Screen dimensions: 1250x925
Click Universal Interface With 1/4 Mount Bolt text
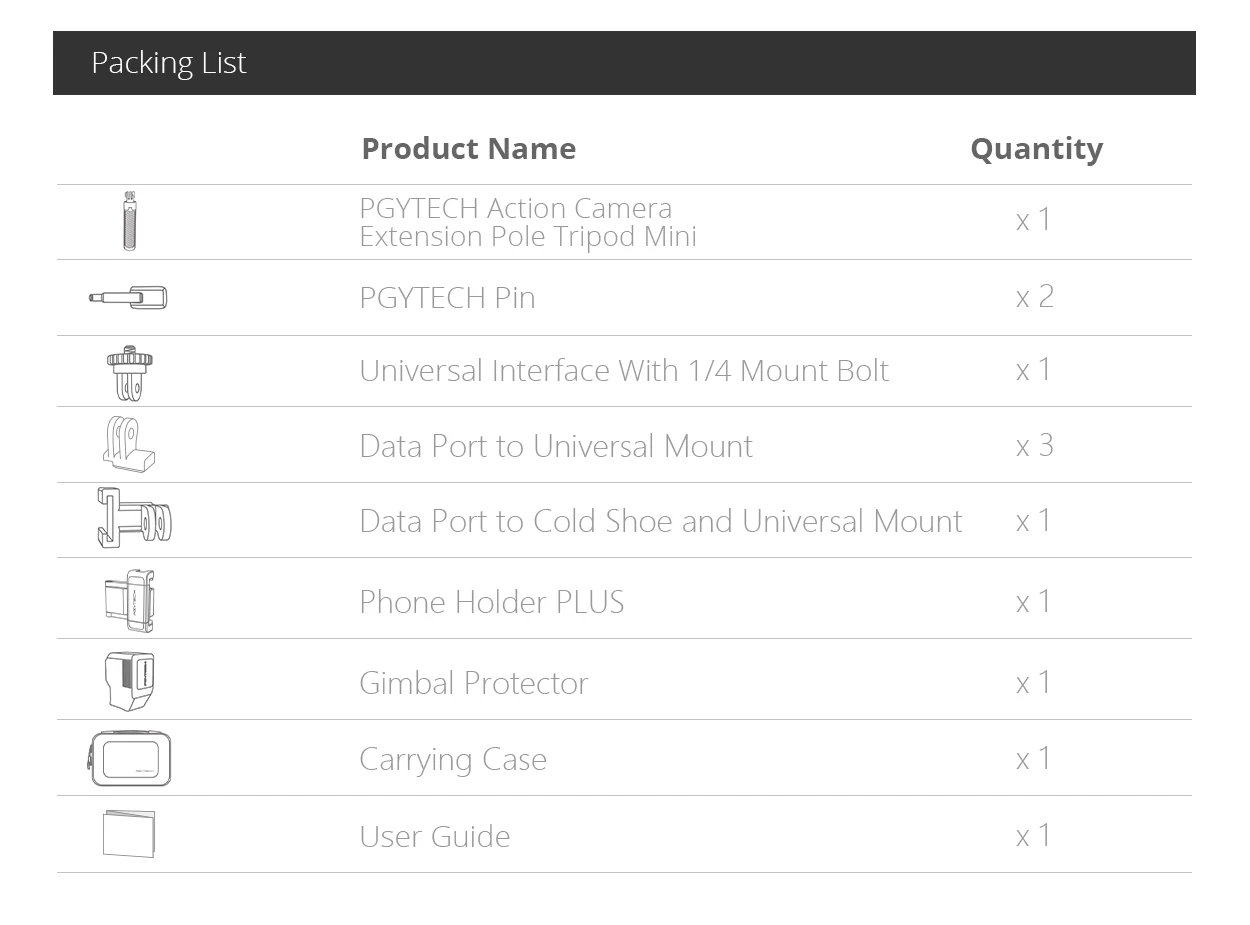[x=624, y=370]
